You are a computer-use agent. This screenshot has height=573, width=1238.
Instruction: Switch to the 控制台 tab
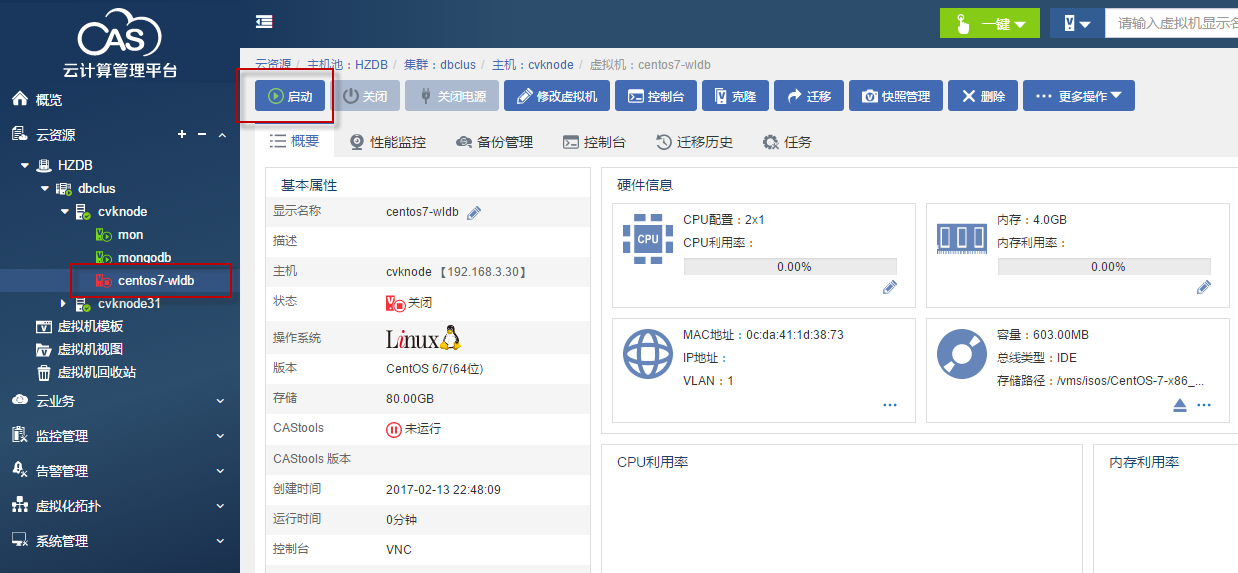(595, 142)
